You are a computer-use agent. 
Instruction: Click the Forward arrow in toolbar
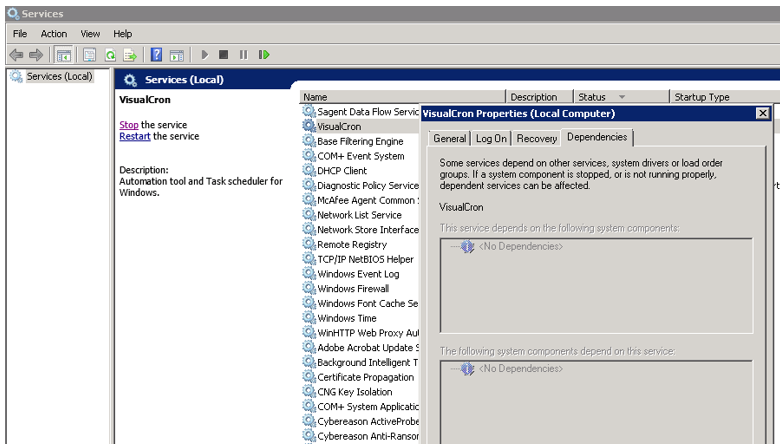[x=36, y=55]
